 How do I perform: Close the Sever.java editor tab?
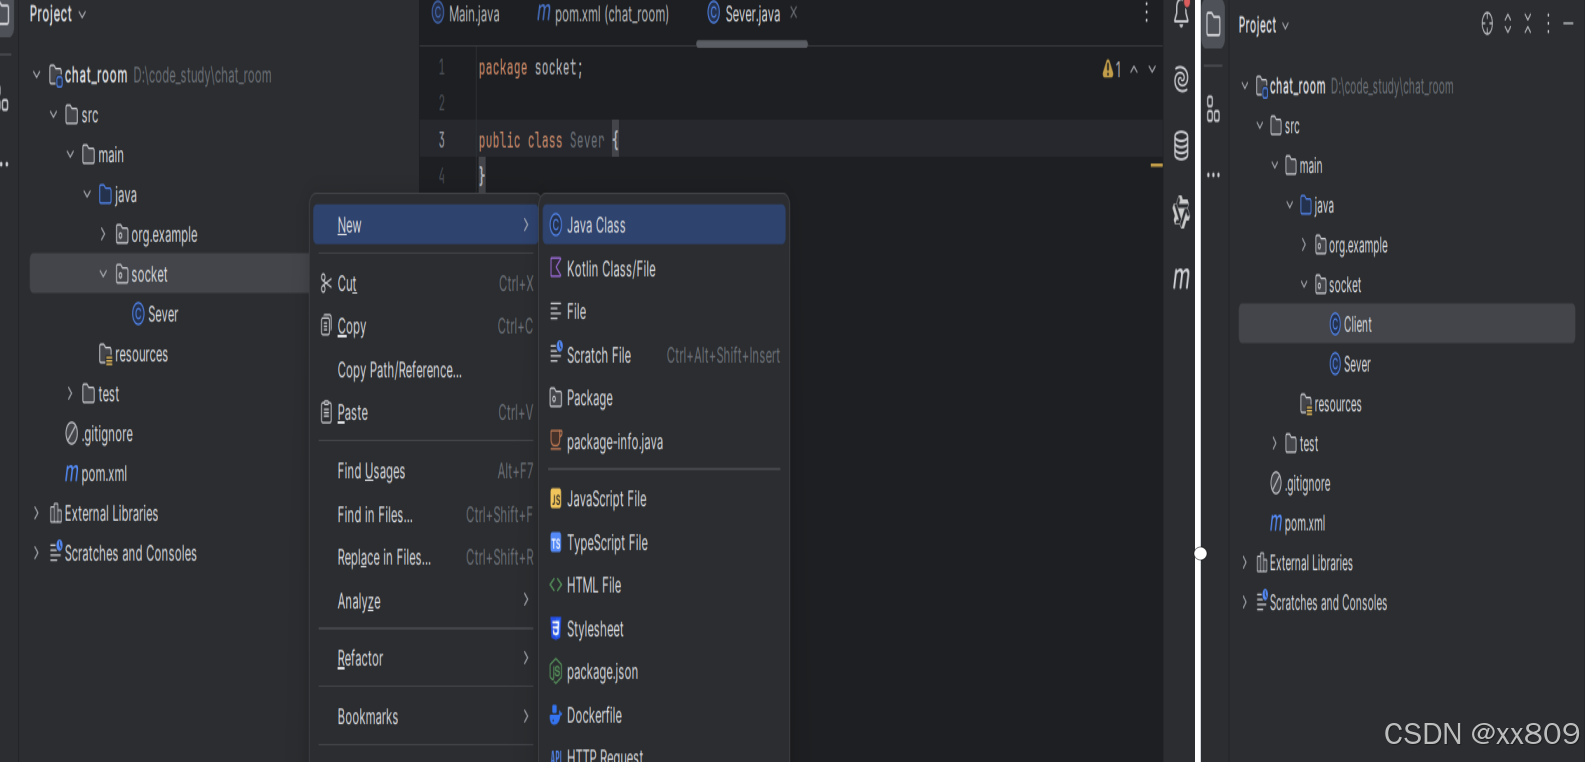point(794,13)
